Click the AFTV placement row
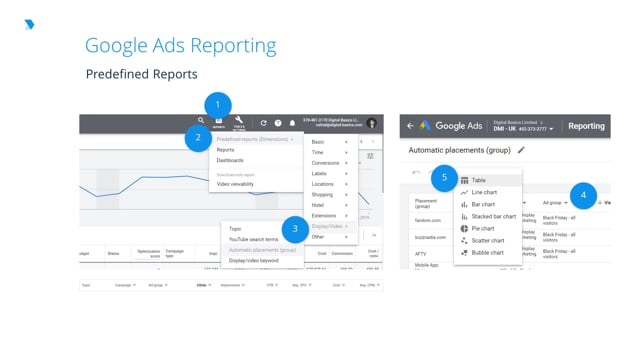 [x=420, y=254]
